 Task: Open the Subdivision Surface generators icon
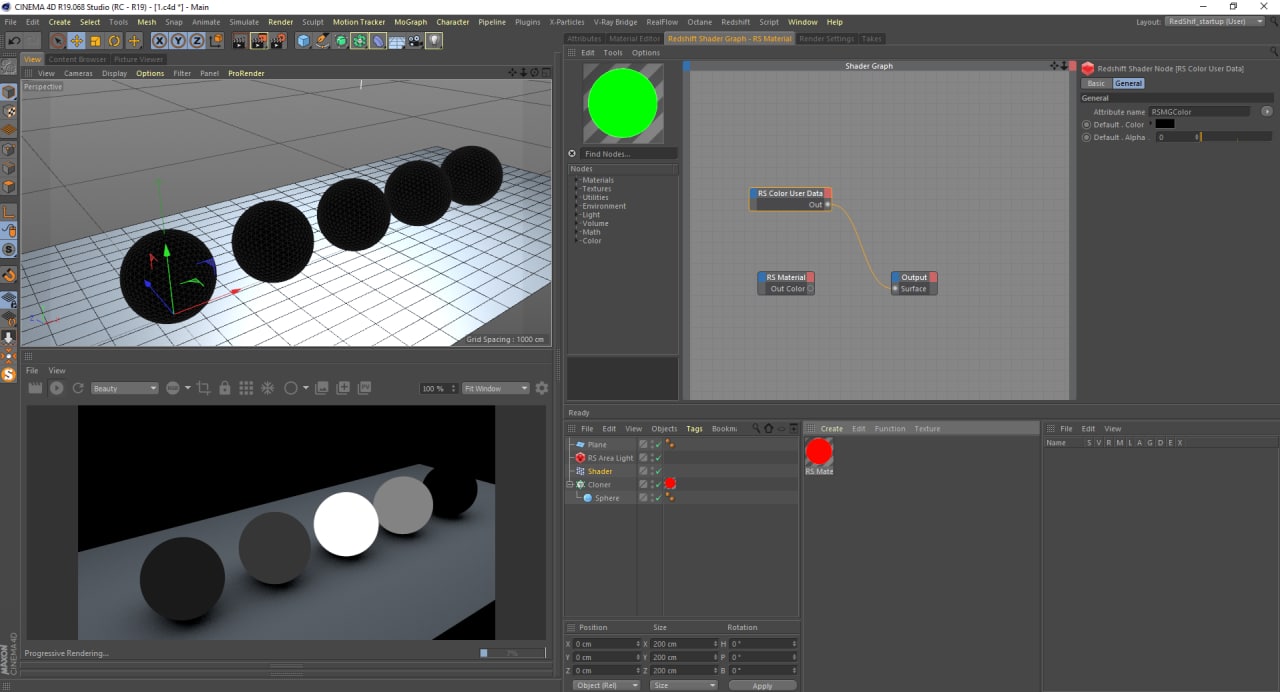point(341,41)
